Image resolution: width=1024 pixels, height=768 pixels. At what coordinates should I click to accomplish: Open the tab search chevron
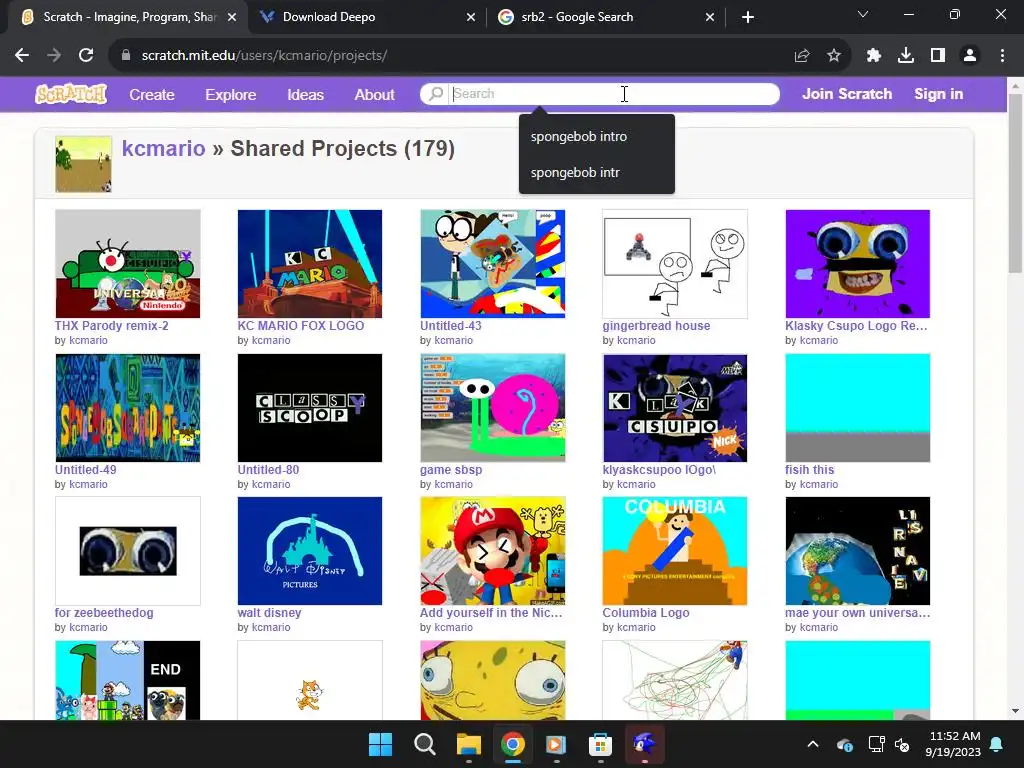pyautogui.click(x=863, y=14)
